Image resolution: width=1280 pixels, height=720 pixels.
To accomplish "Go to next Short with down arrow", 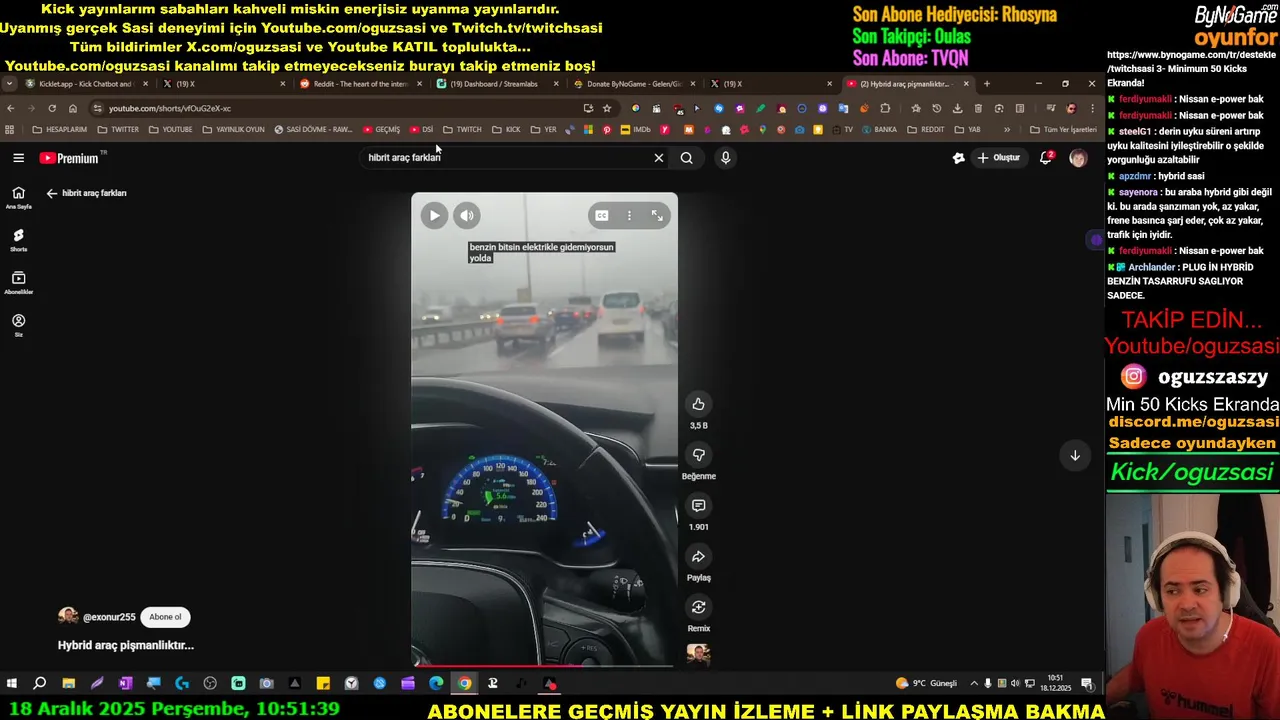I will pyautogui.click(x=1075, y=455).
